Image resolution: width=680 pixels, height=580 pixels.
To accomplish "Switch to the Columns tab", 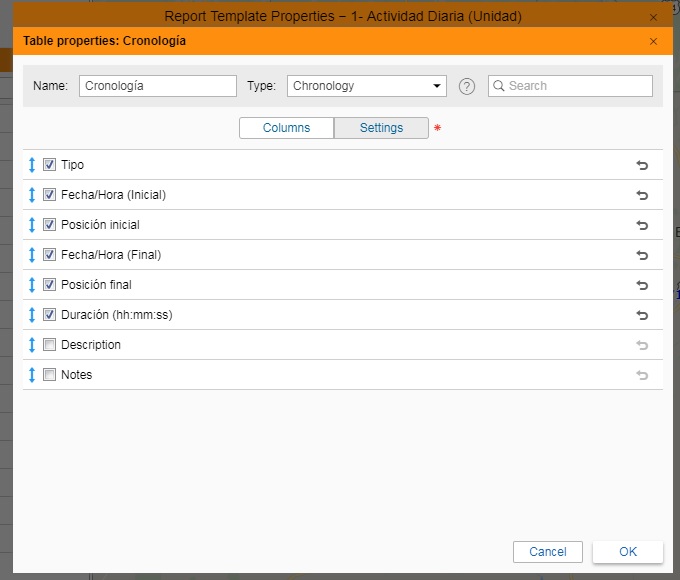I will [x=286, y=128].
